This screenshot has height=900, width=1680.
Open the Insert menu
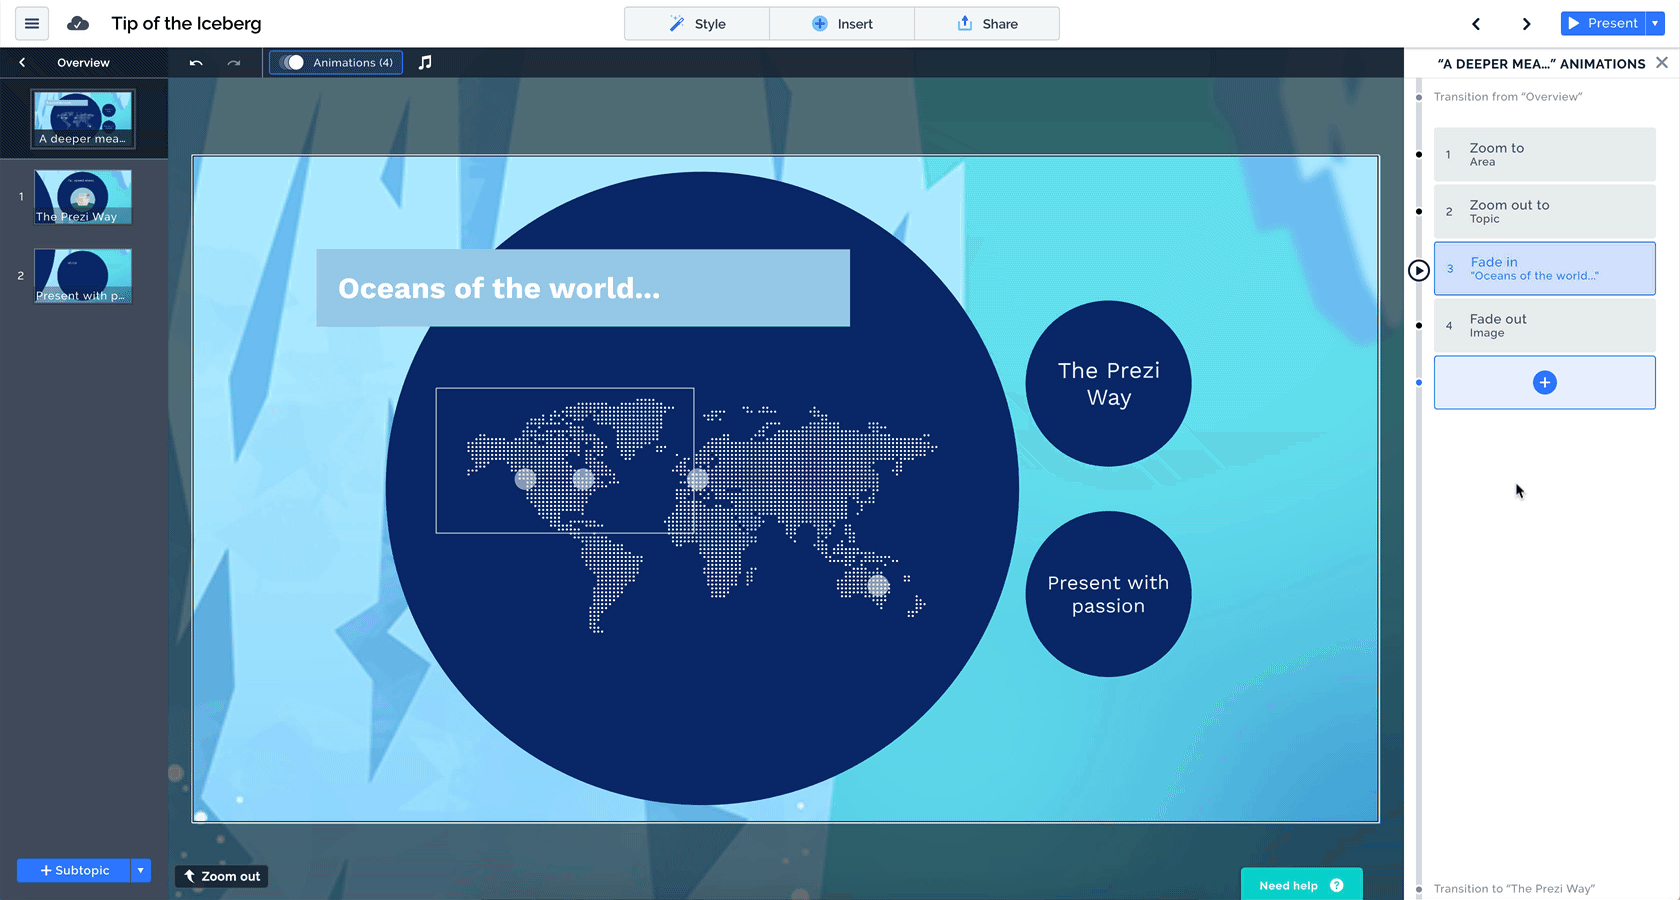coord(842,24)
